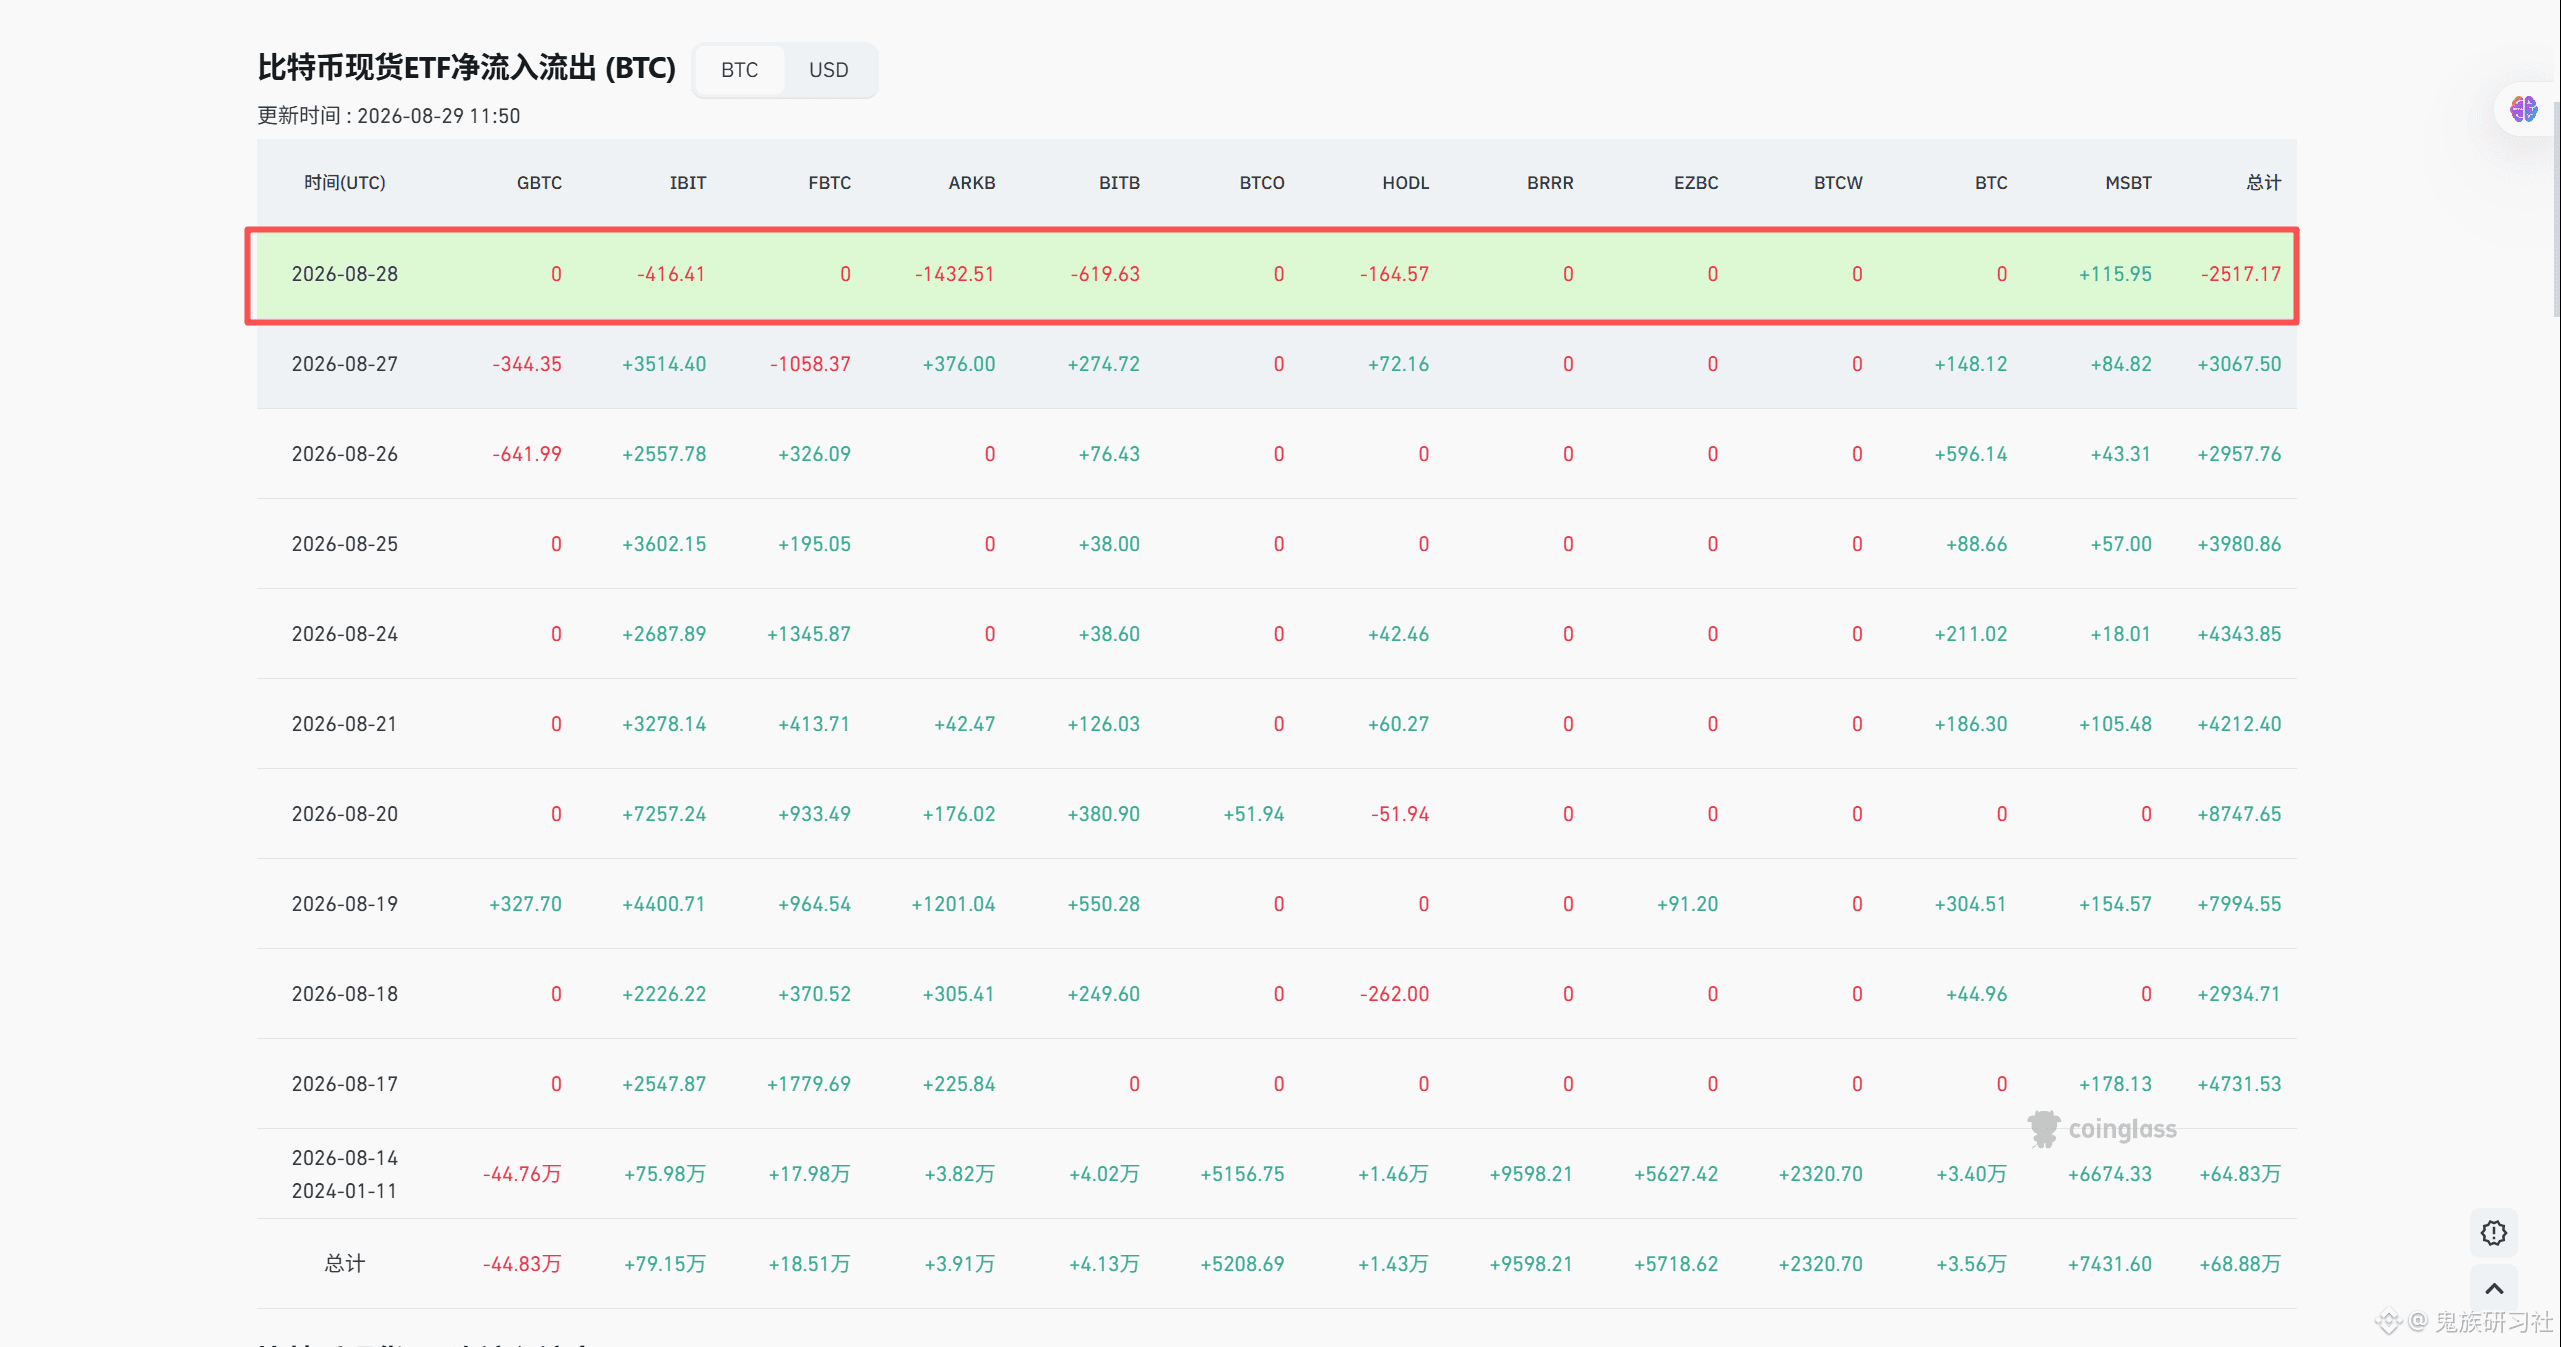Screen dimensions: 2561x1347
Task: Select the BTC unit toggle
Action: 739,70
